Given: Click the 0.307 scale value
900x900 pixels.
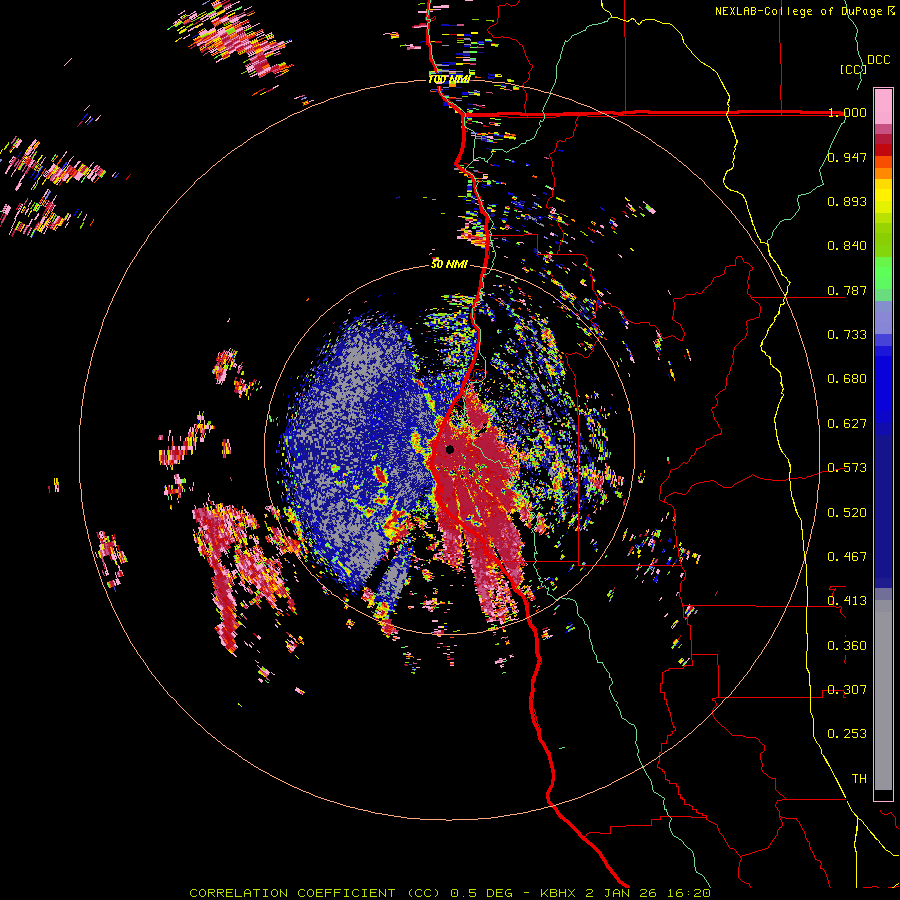Looking at the screenshot, I should (847, 690).
